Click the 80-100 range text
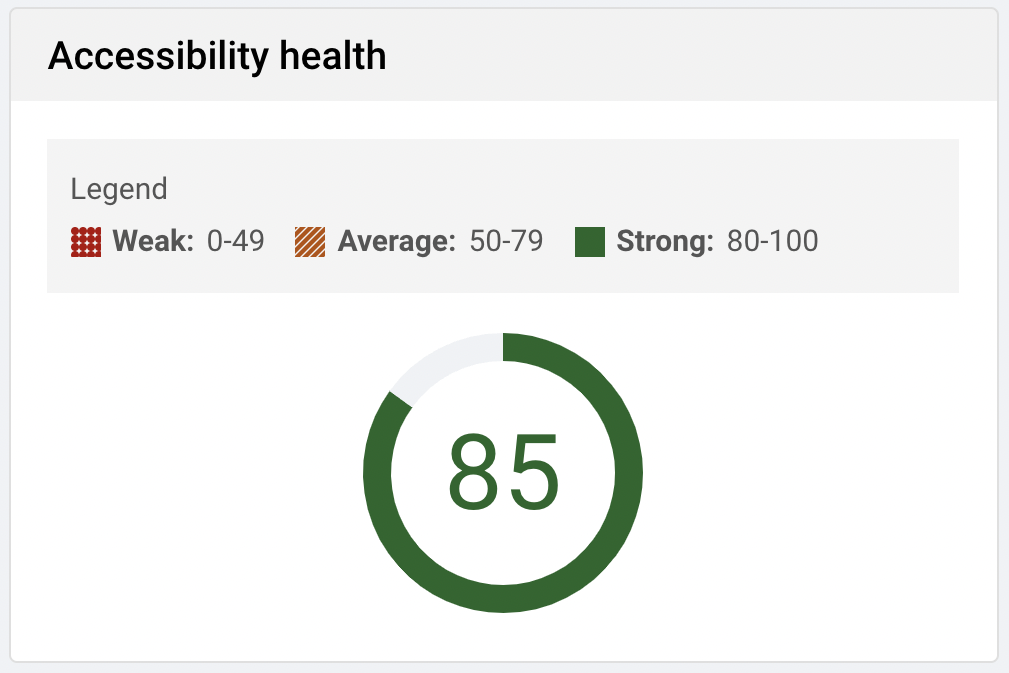 pos(772,241)
